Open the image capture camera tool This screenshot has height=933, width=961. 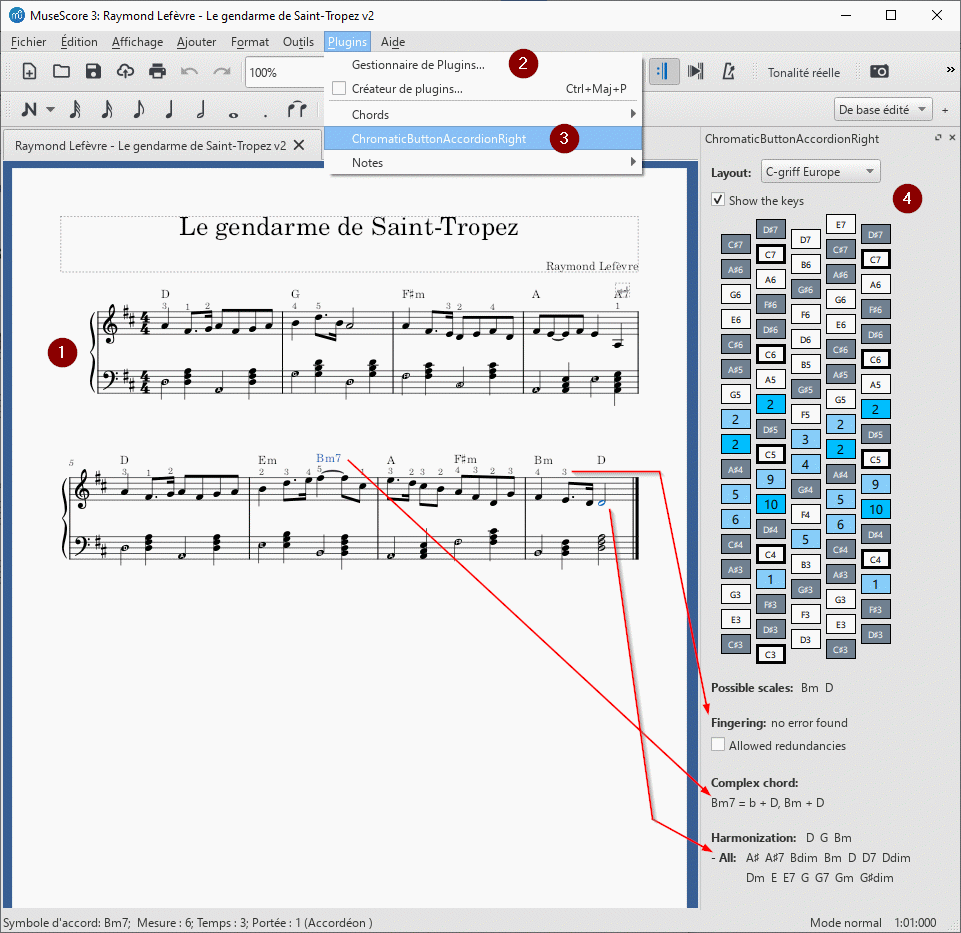pyautogui.click(x=881, y=71)
